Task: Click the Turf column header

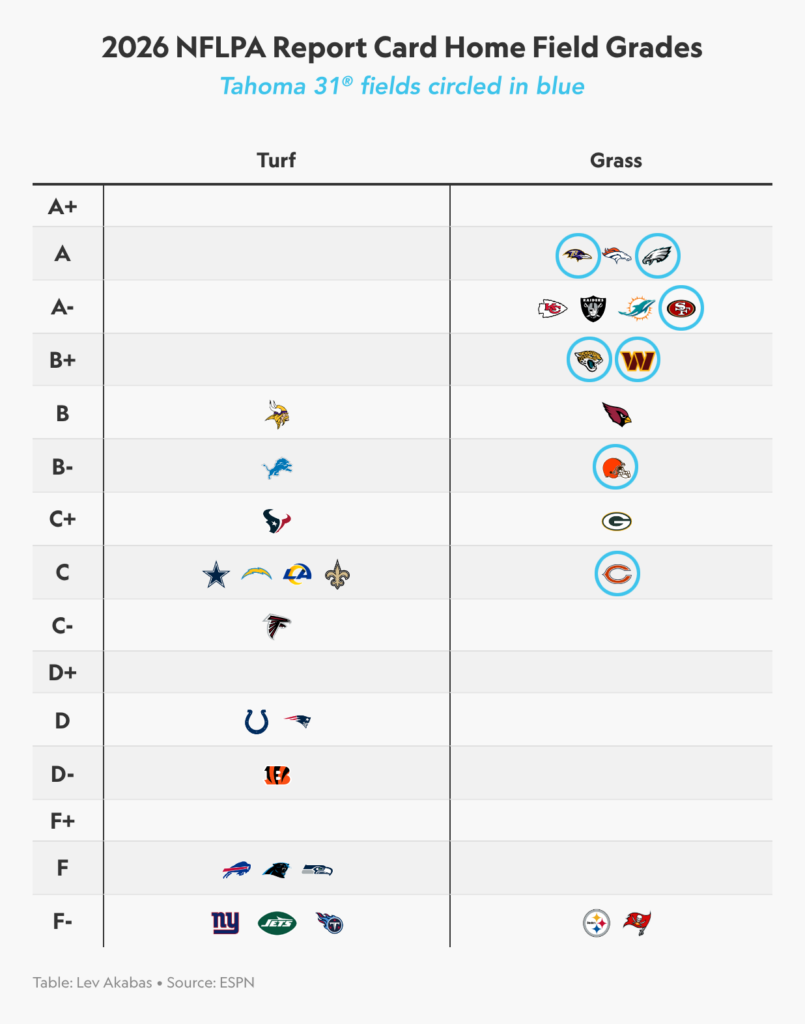Action: [276, 160]
